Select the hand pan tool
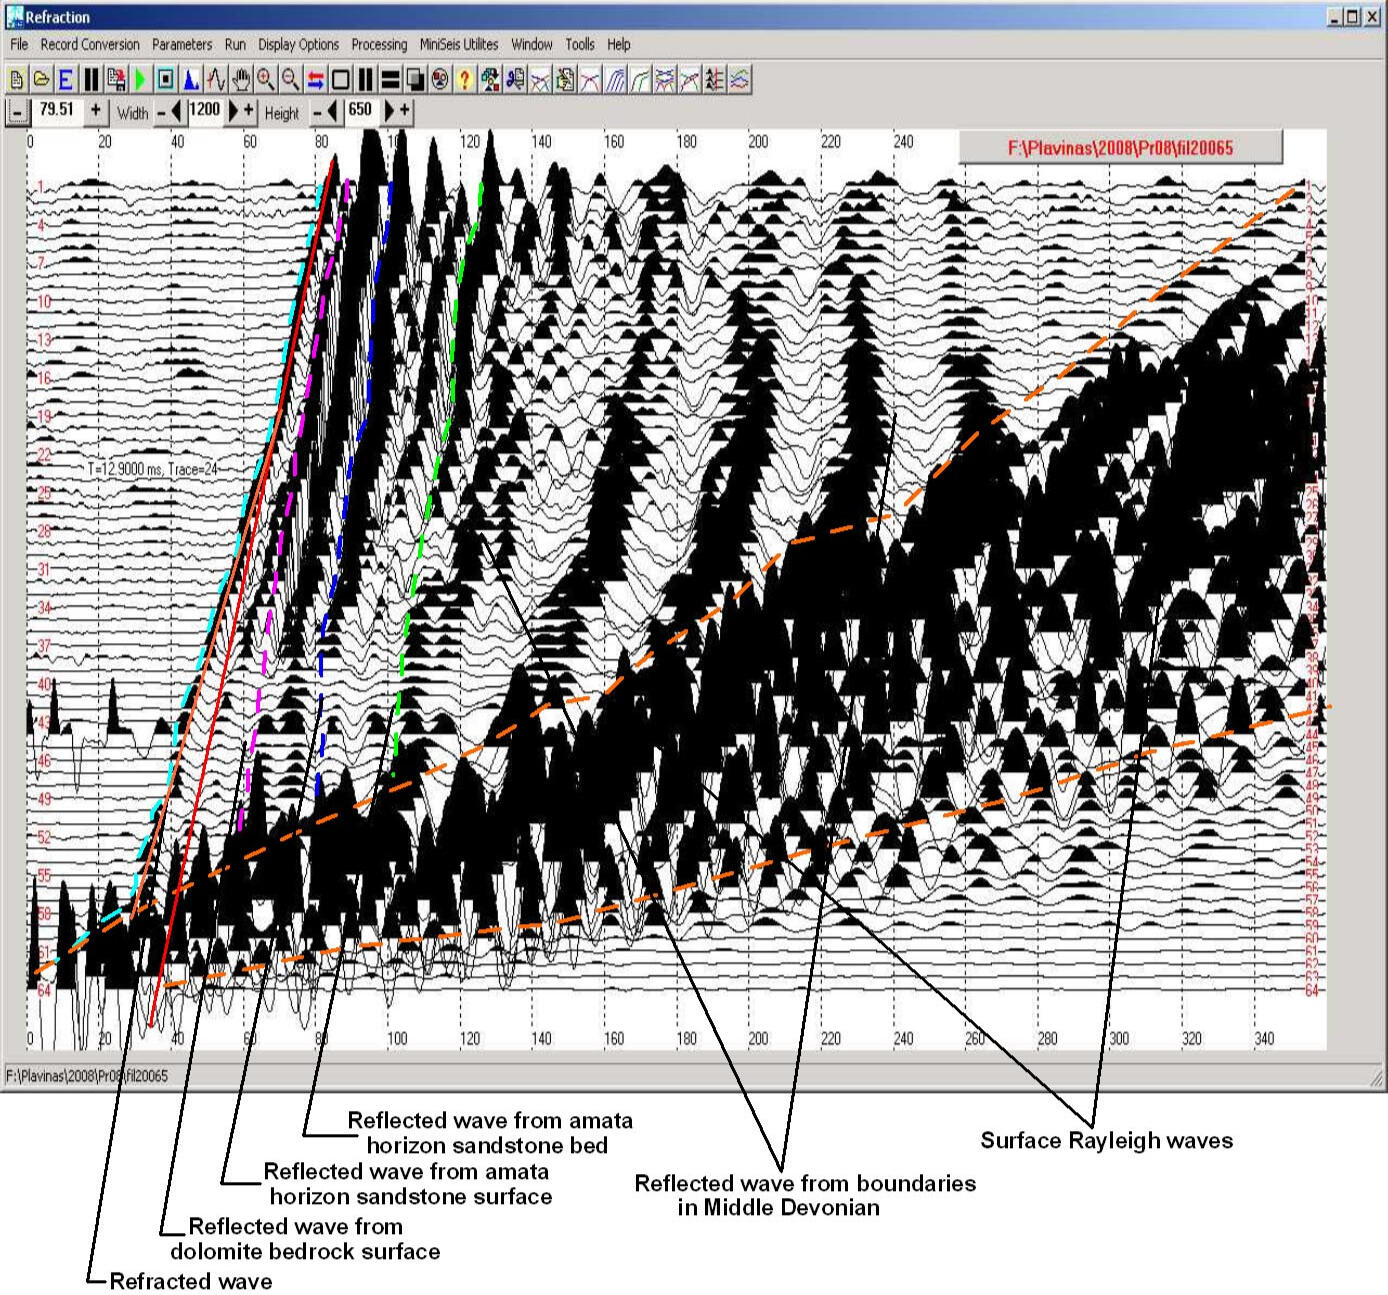Screen dimensions: 1388x1295 pos(241,80)
